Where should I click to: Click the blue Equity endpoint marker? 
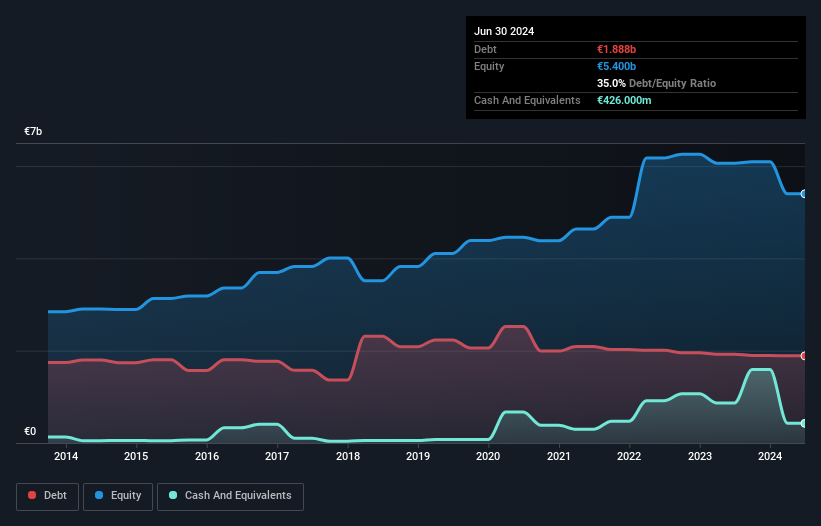[x=804, y=194]
